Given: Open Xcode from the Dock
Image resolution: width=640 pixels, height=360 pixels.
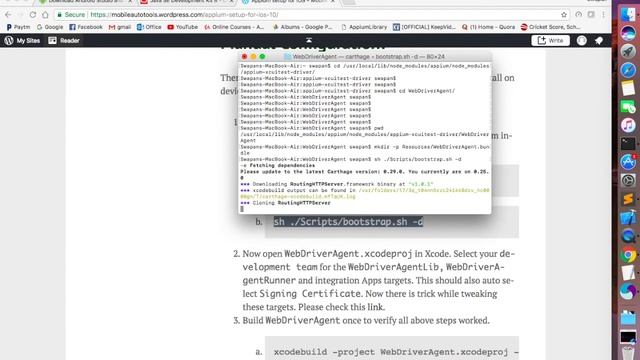Looking at the screenshot, I should (628, 218).
